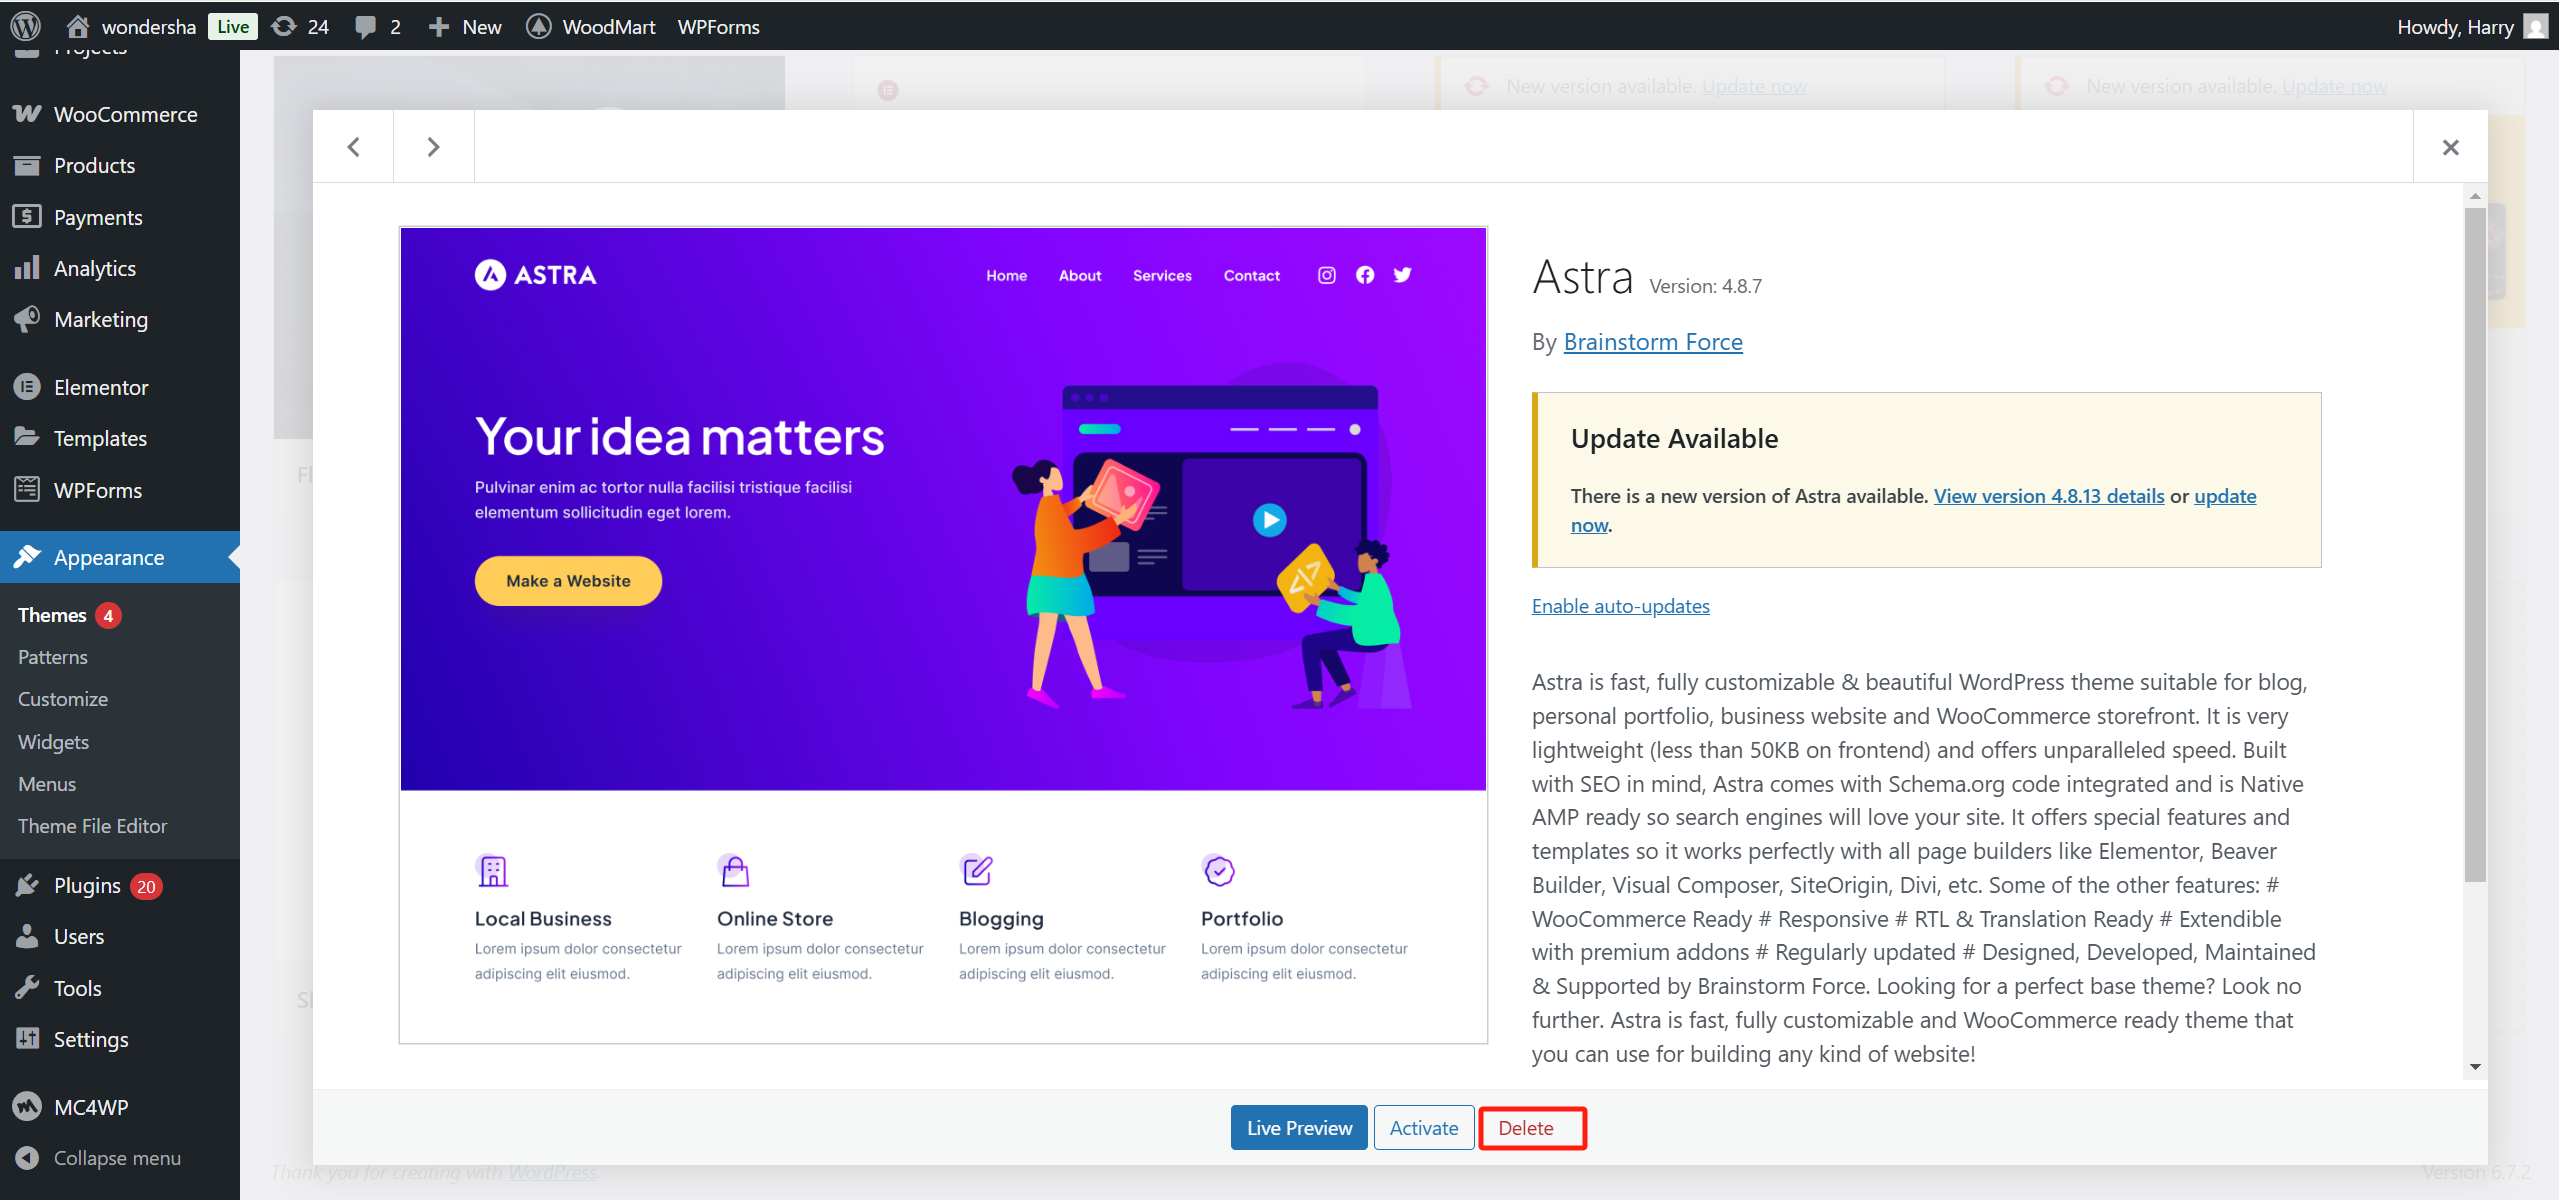Click the WoodMart icon in admin bar

(539, 26)
